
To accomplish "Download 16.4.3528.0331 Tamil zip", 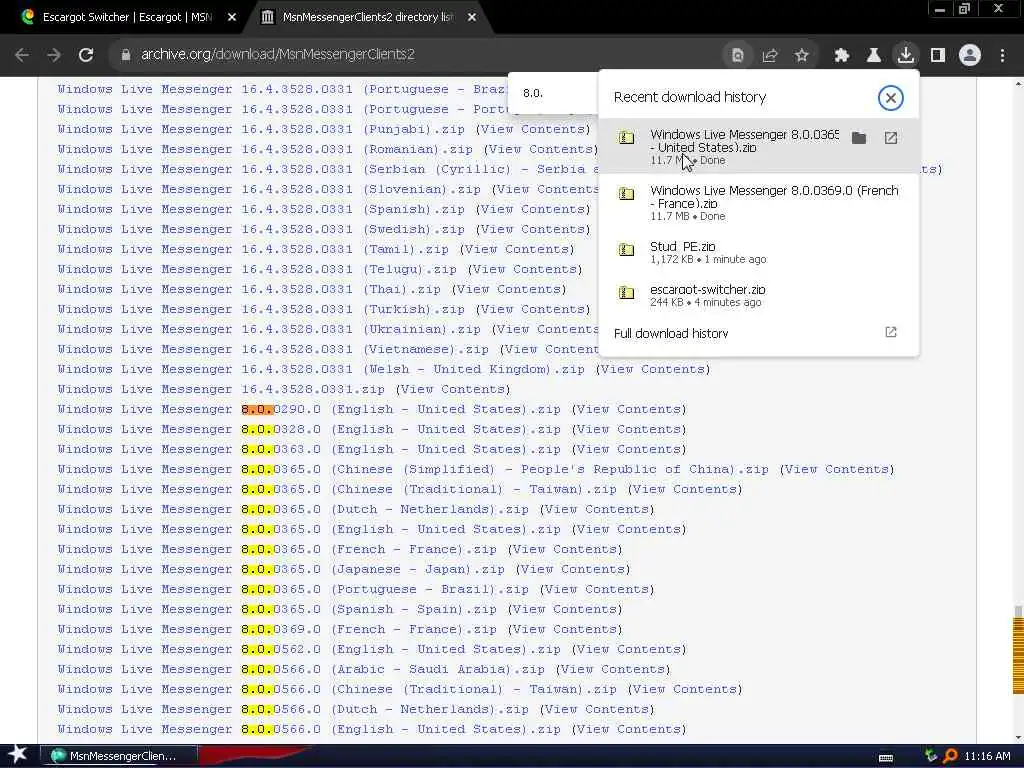I will click(253, 249).
